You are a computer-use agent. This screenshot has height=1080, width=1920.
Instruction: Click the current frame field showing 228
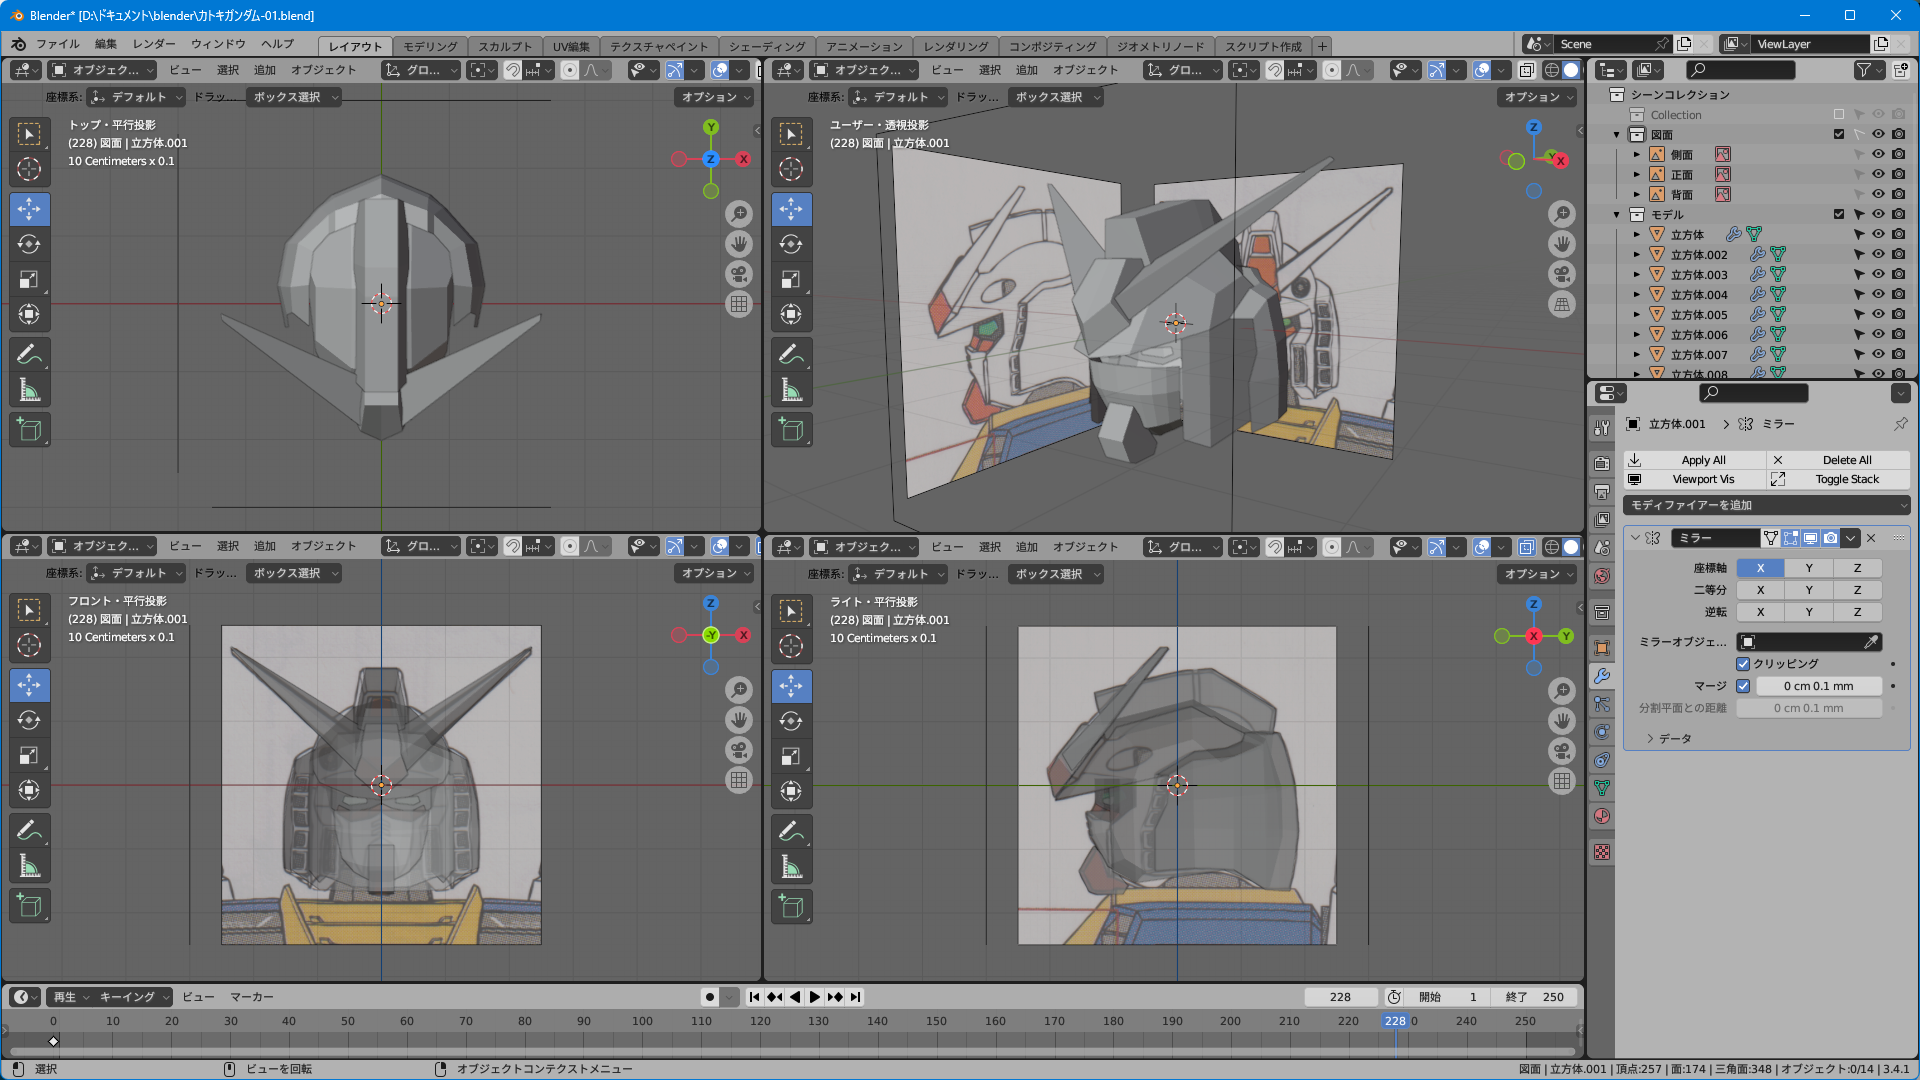pyautogui.click(x=1340, y=997)
